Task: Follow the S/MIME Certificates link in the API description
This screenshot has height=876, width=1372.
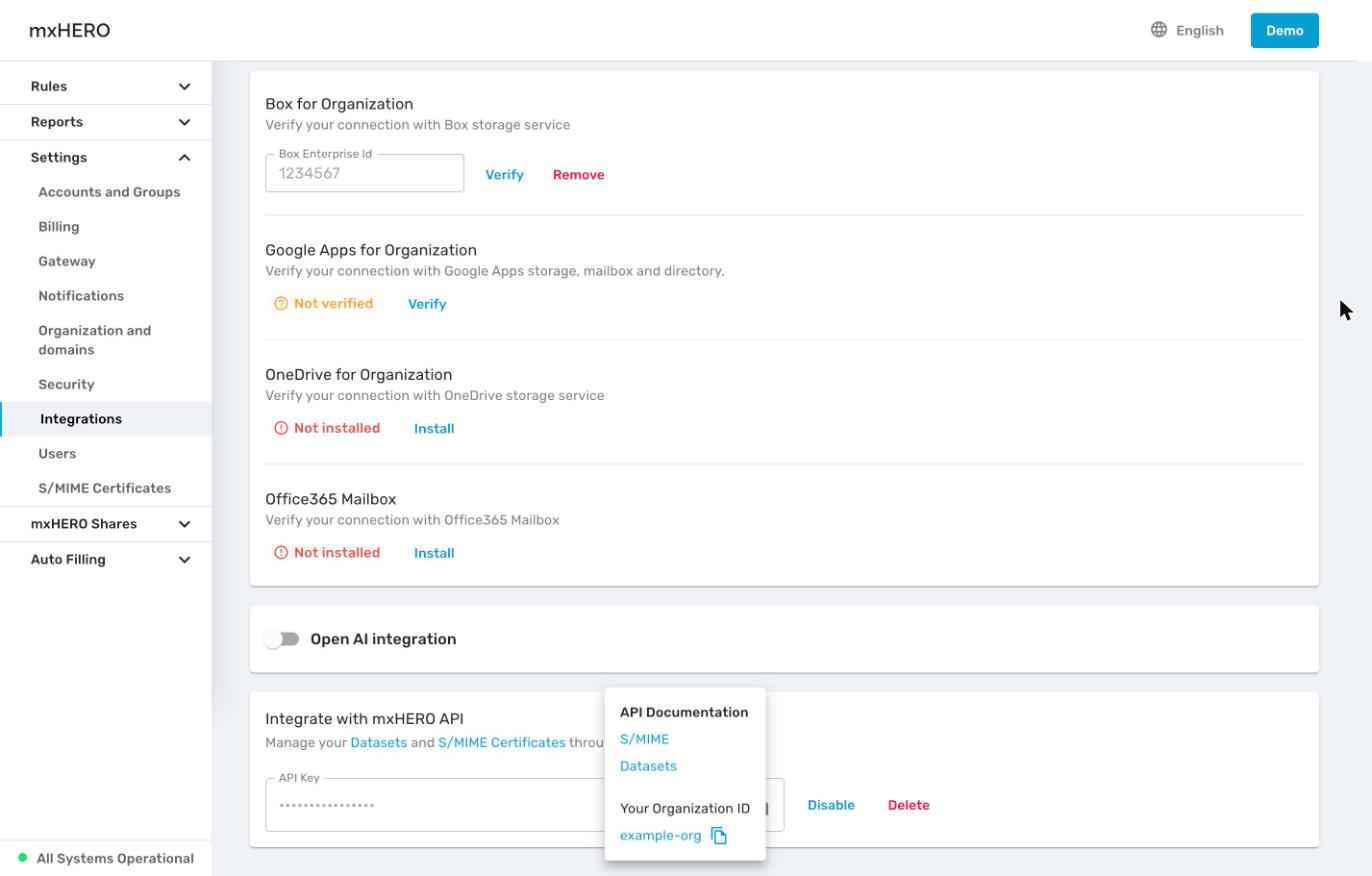Action: coord(501,743)
